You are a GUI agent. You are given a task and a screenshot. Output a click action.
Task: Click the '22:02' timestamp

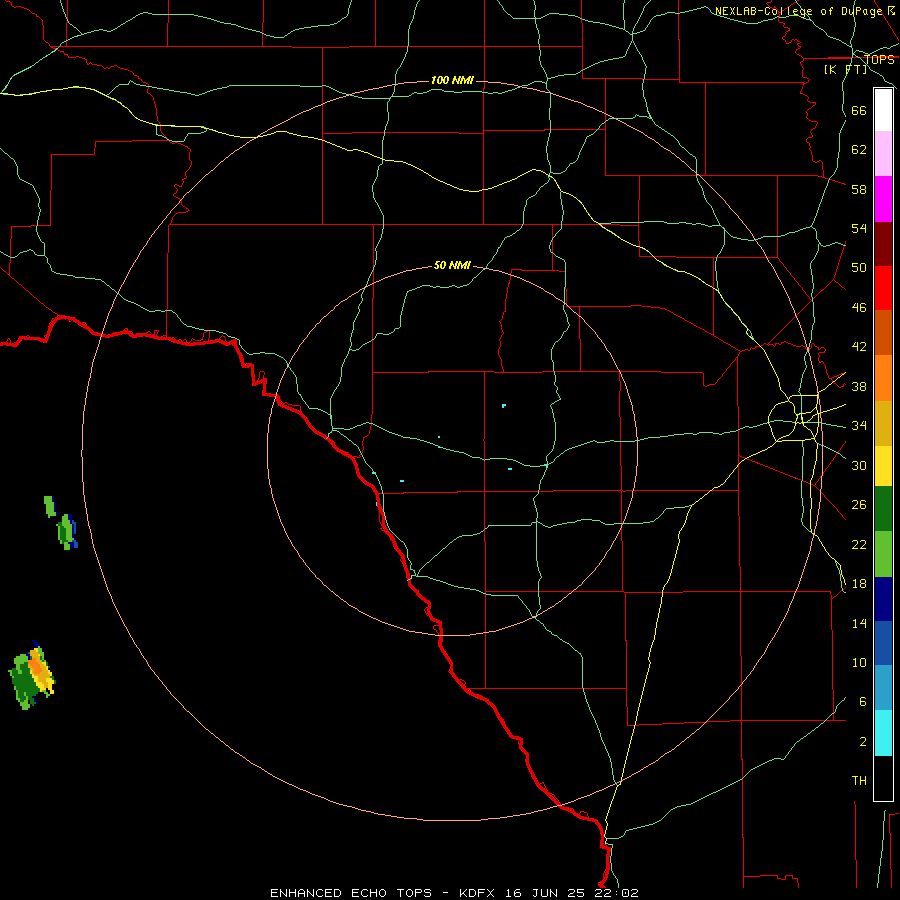616,893
